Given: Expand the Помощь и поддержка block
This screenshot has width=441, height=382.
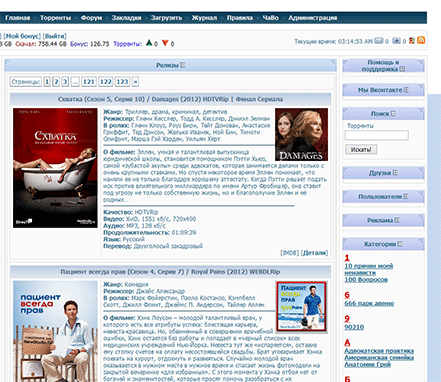Looking at the screenshot, I should [x=402, y=69].
